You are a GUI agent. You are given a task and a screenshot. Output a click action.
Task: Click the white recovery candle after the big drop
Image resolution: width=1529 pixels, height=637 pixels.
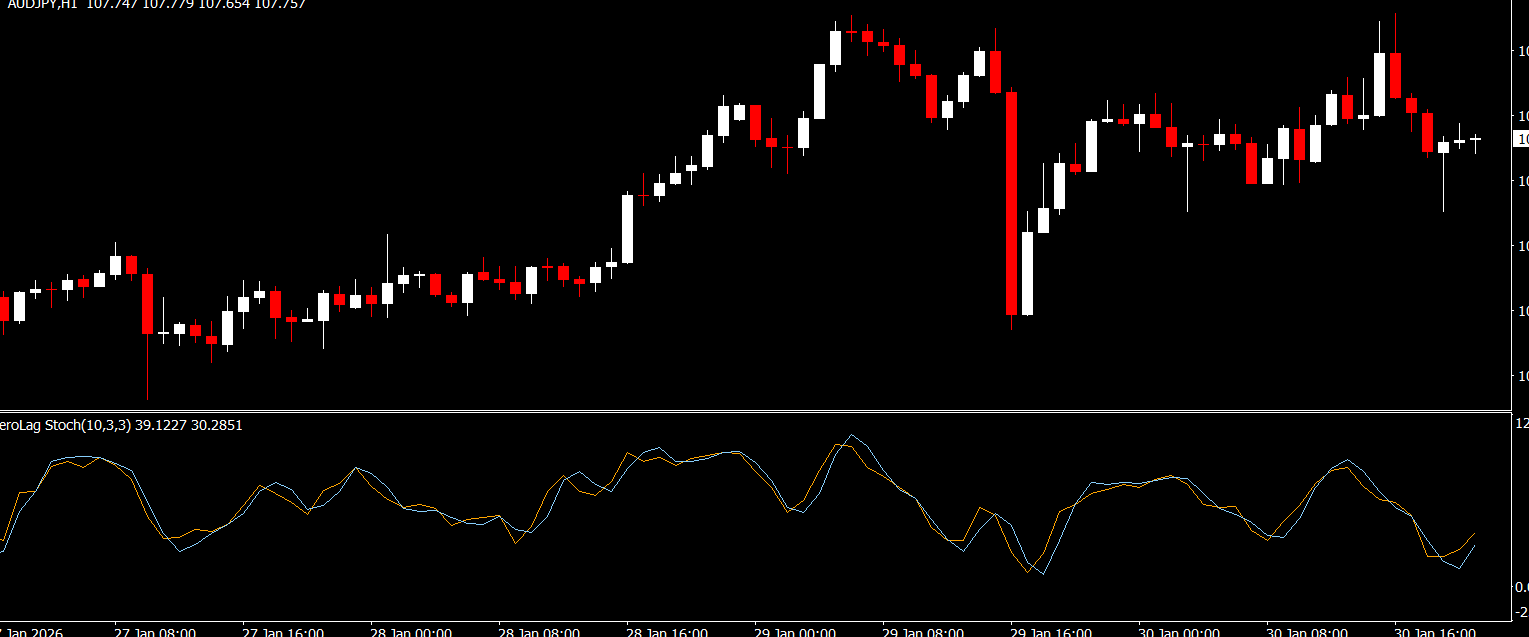click(x=1027, y=273)
